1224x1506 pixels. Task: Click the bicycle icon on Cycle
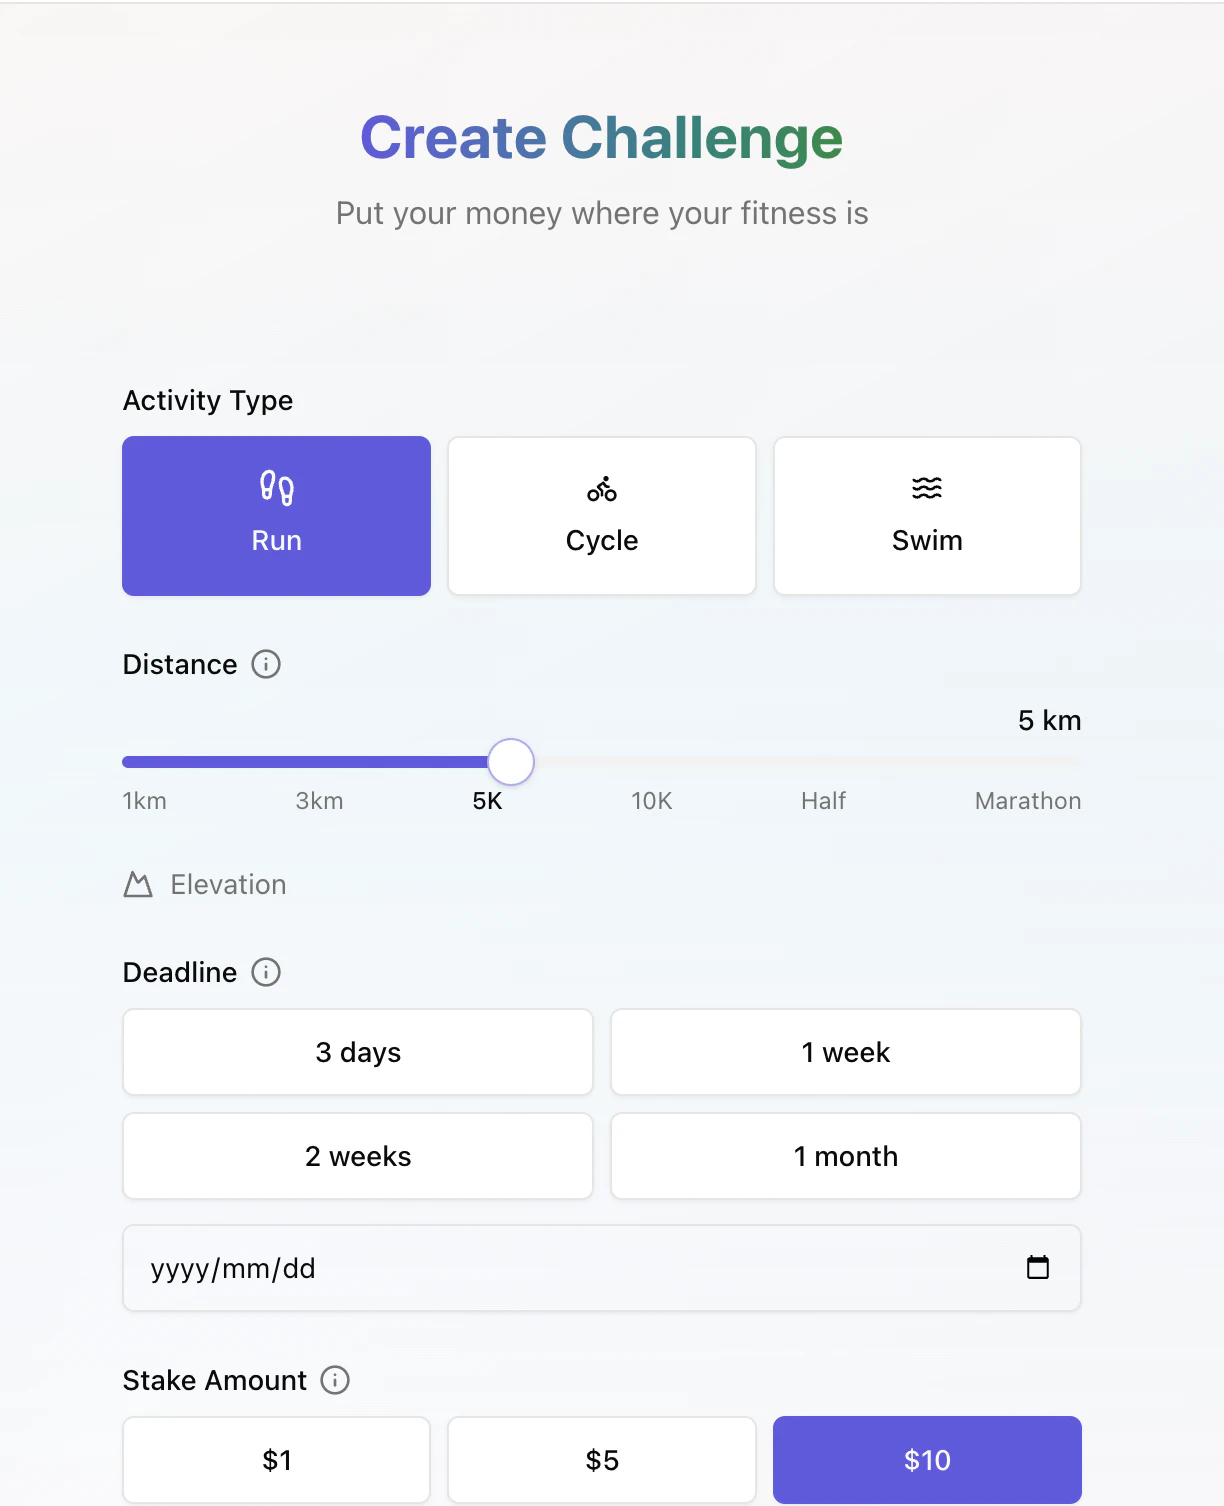(x=602, y=489)
